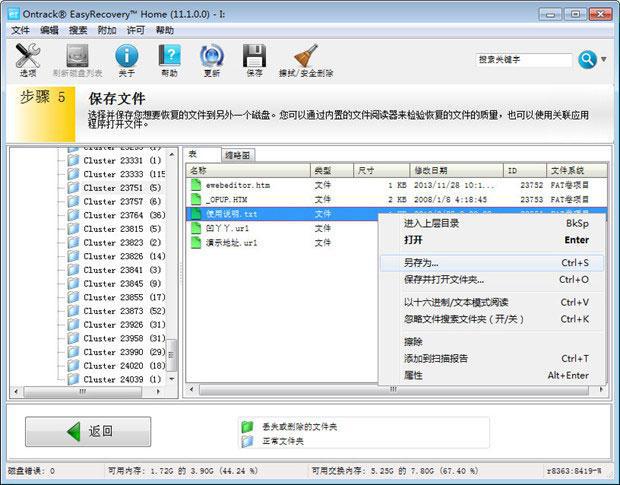This screenshot has height=485, width=620.
Task: Choose 保存并打开文件夹... menu entry
Action: point(491,280)
